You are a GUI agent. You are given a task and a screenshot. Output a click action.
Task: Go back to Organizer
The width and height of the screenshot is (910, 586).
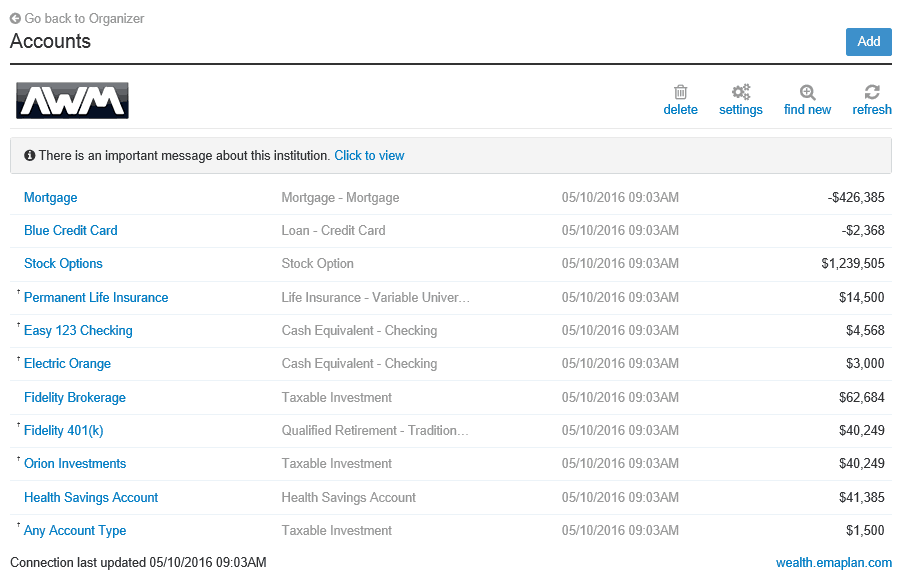[x=83, y=18]
